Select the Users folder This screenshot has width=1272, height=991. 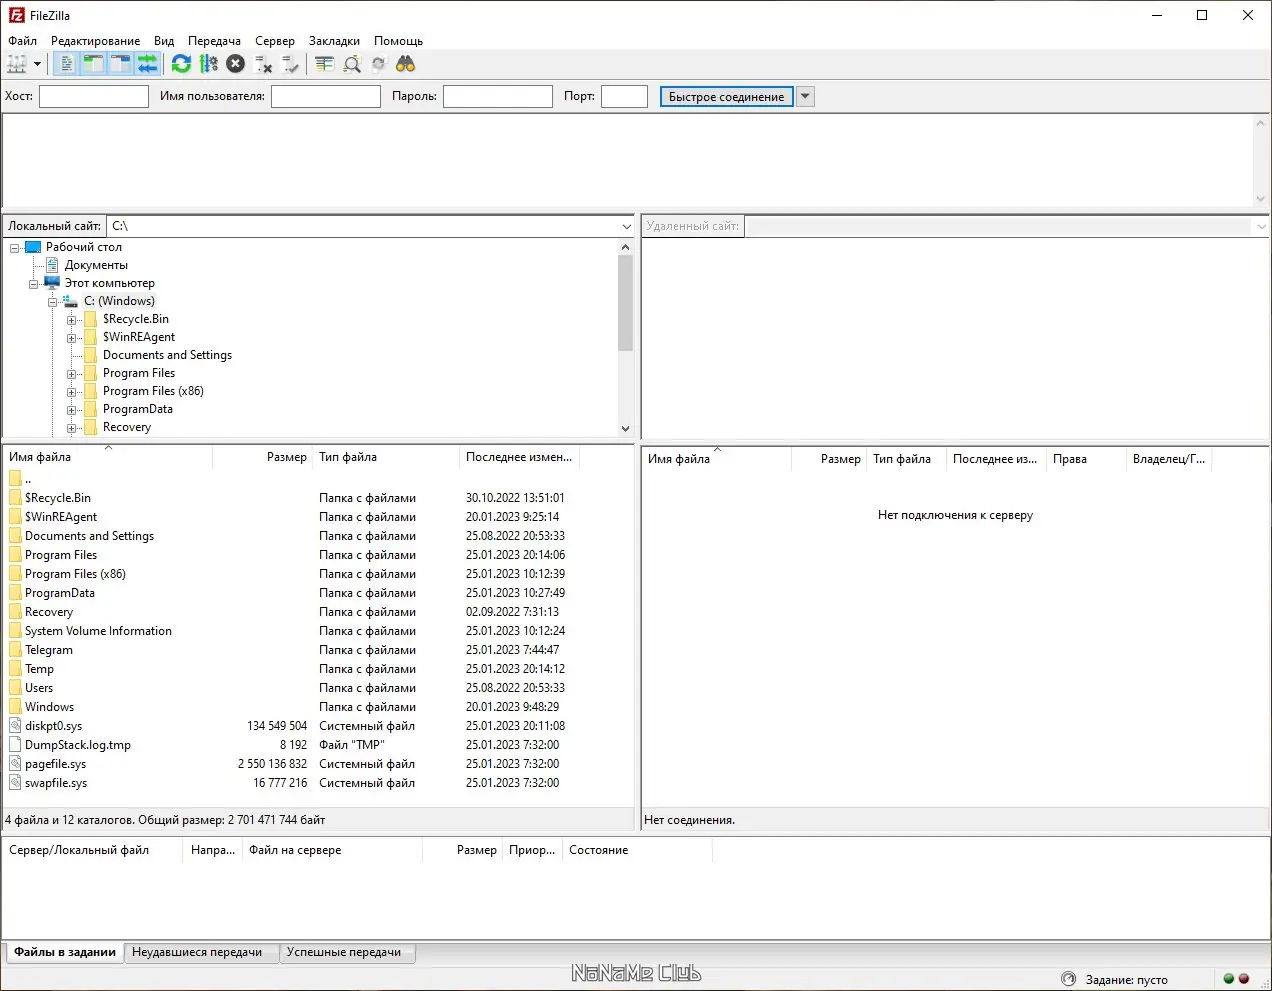coord(39,688)
